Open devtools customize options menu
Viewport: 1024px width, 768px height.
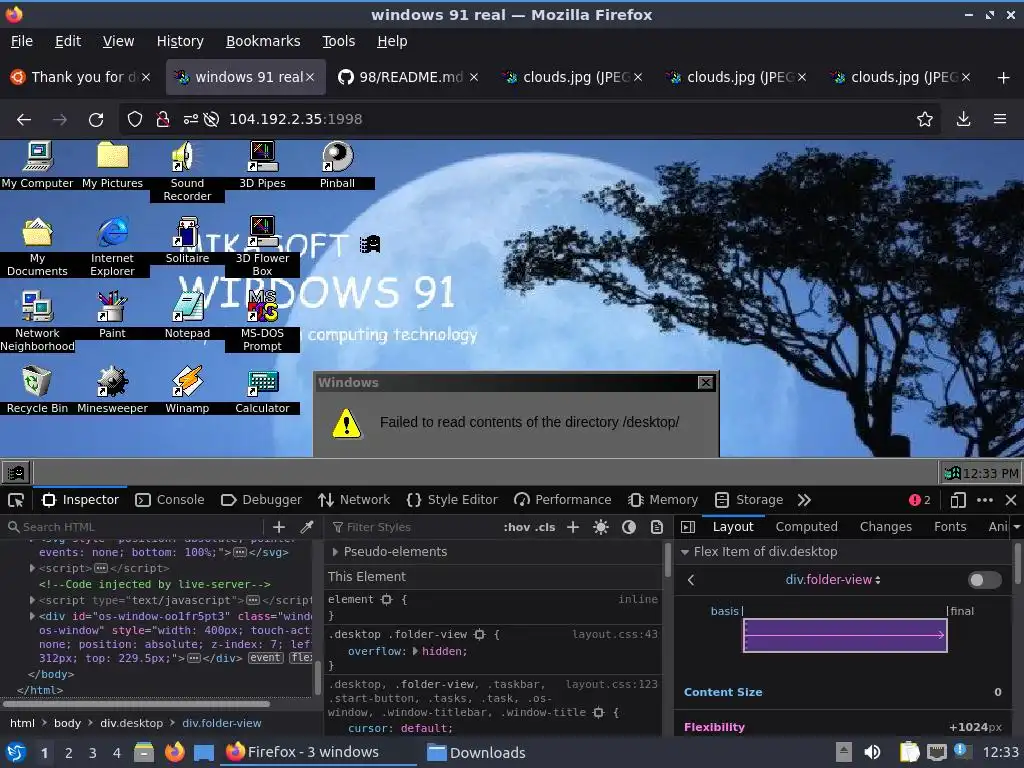point(985,500)
